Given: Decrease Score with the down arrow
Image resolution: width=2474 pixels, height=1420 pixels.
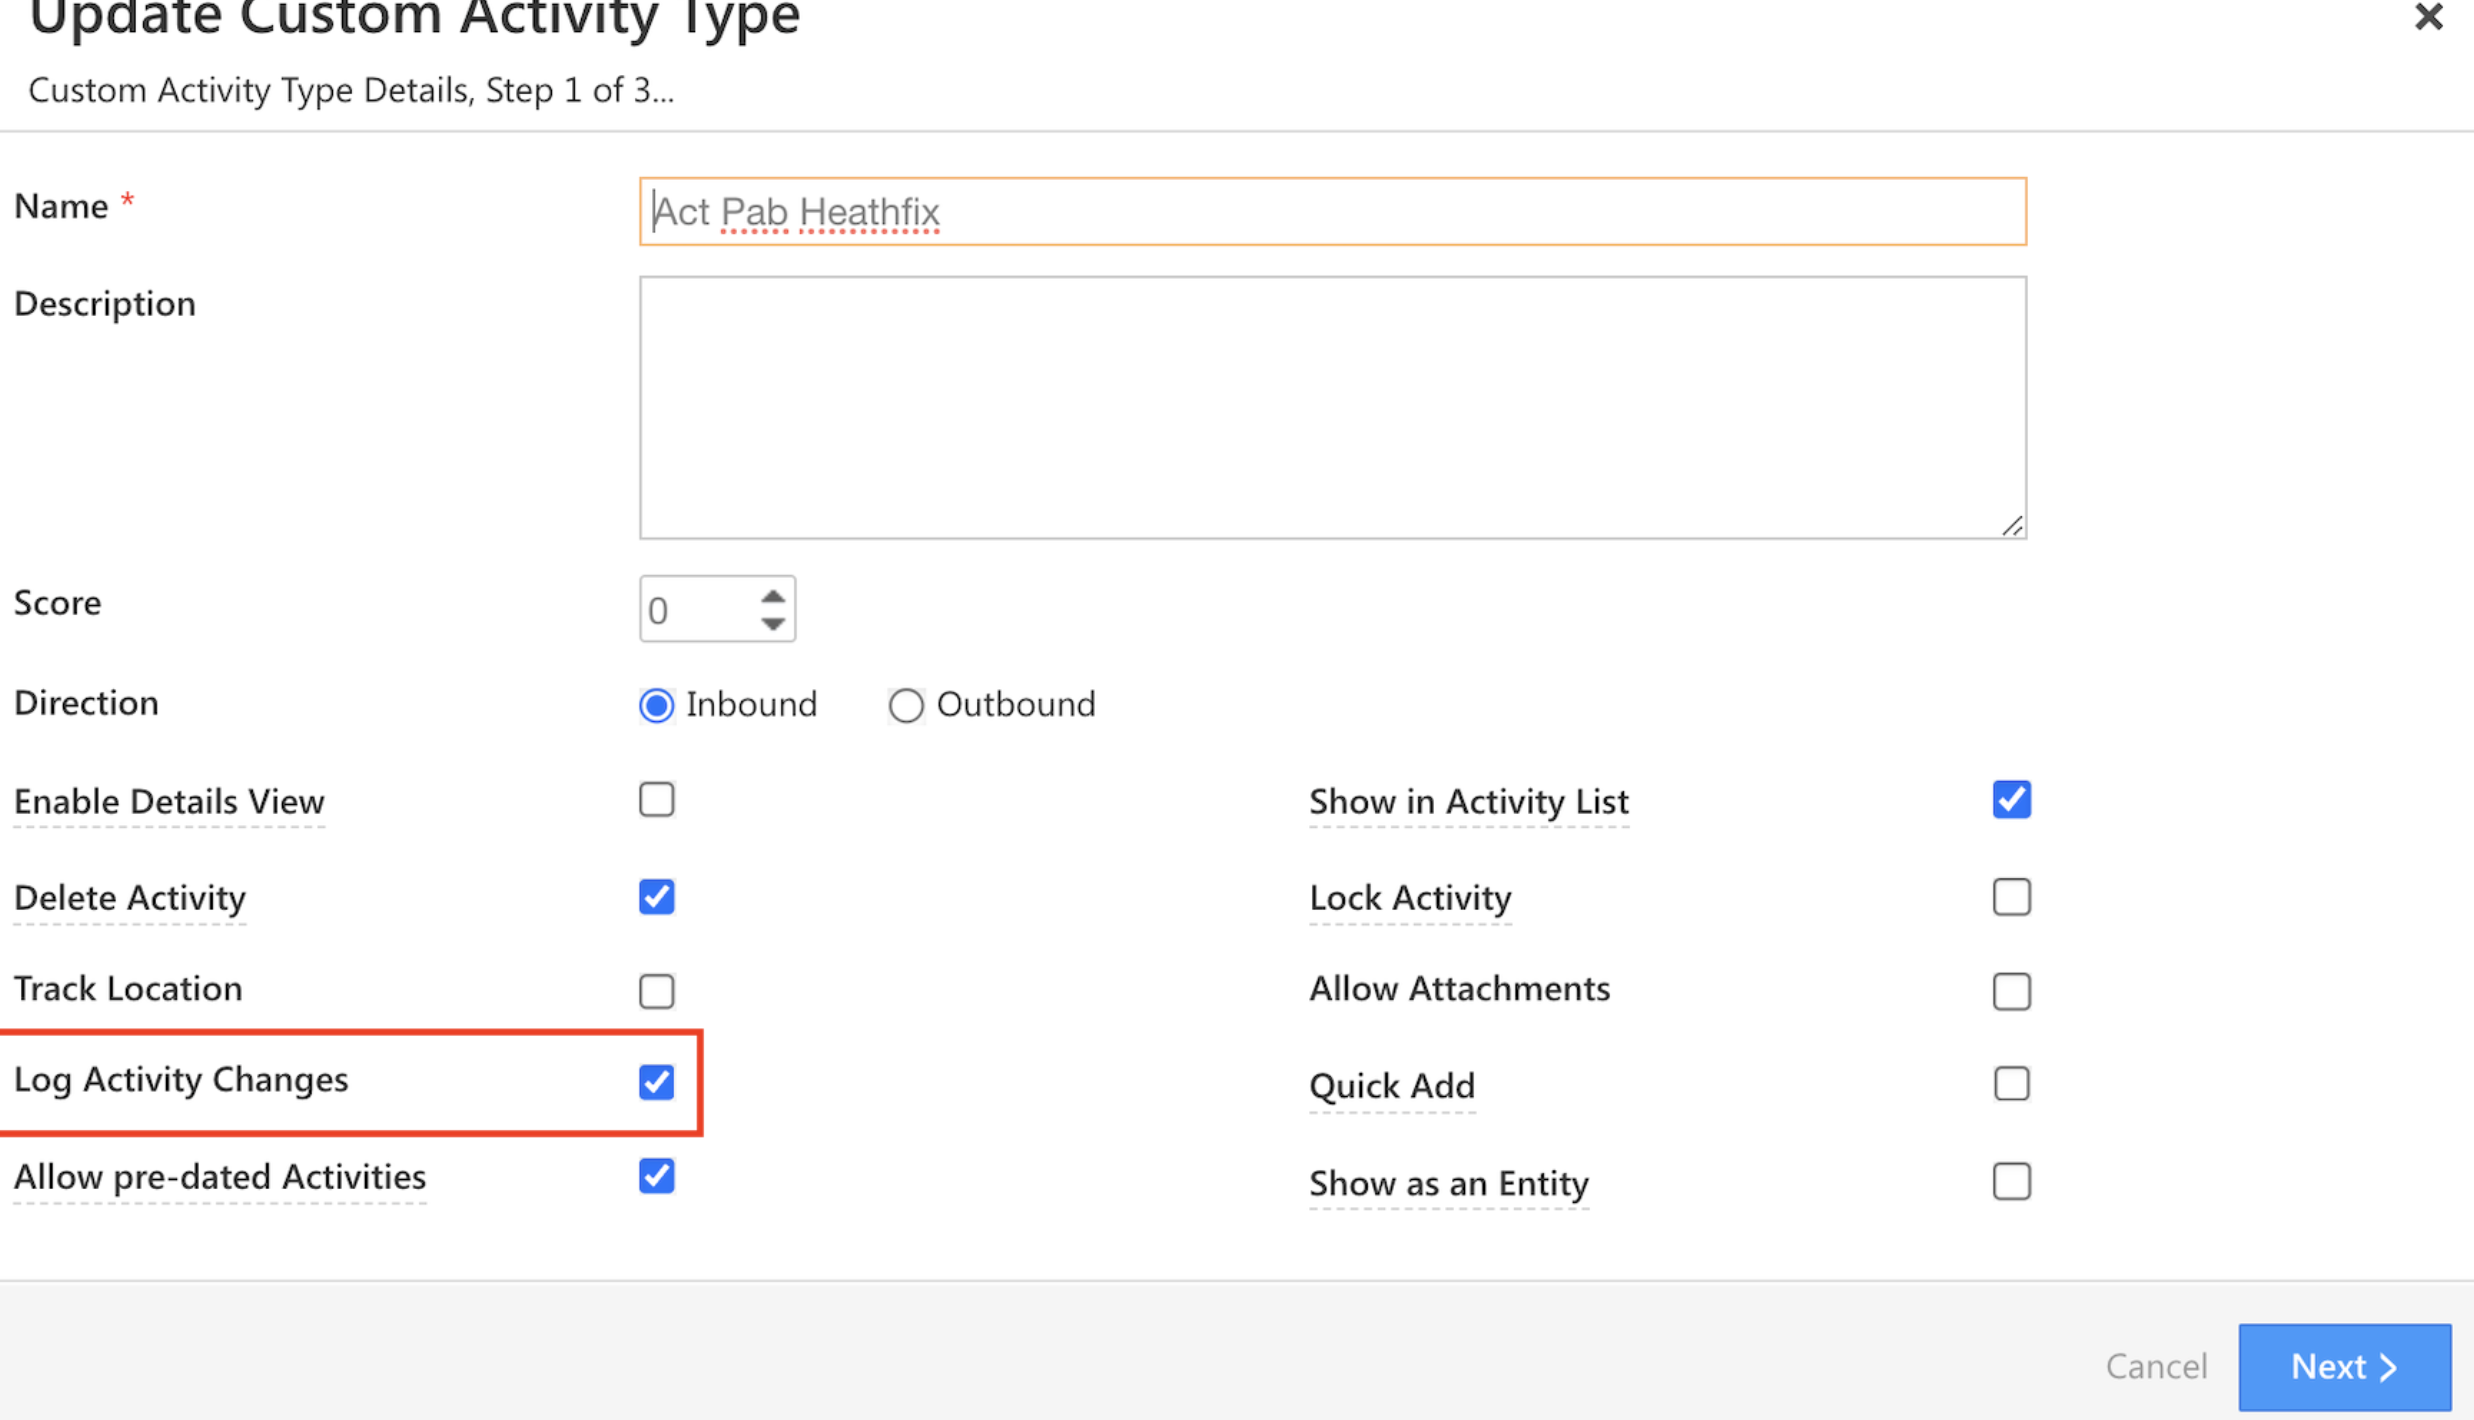Looking at the screenshot, I should pos(772,624).
